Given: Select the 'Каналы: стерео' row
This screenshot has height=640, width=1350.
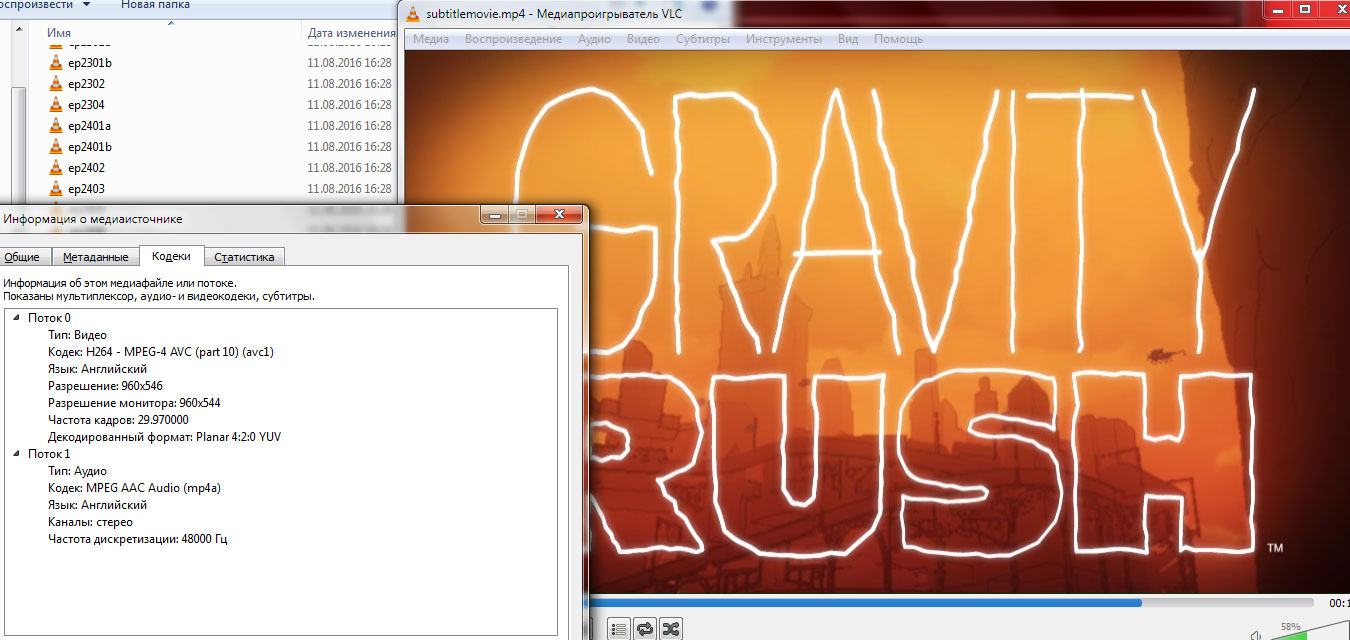Looking at the screenshot, I should [90, 522].
